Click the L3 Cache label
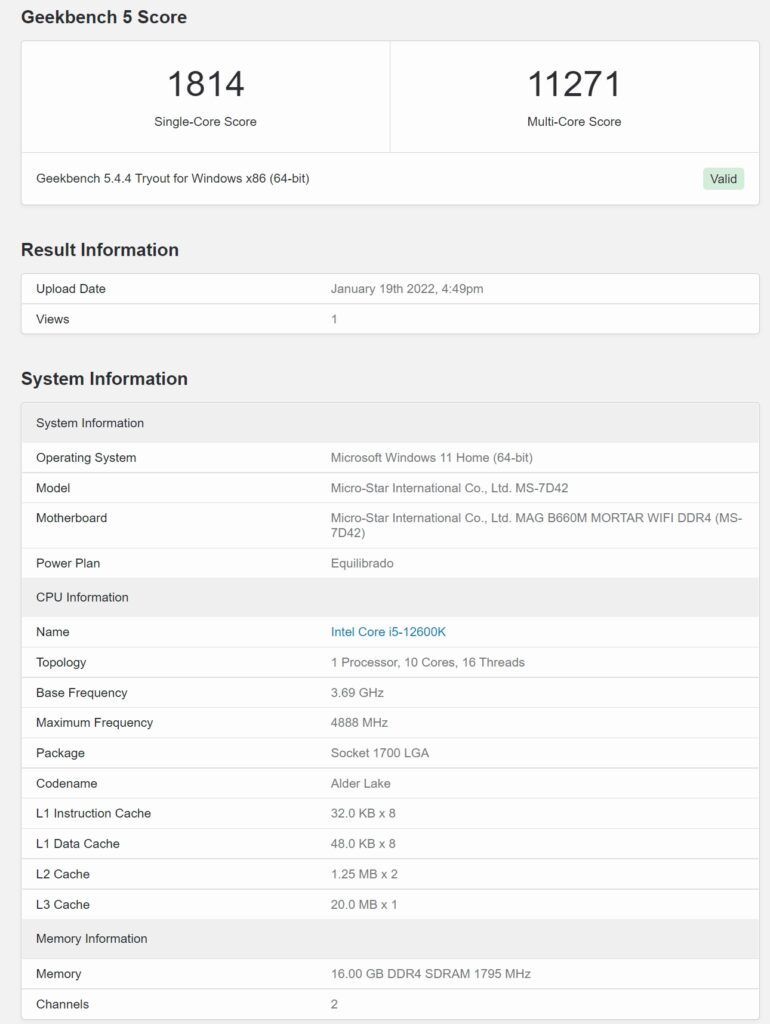The height and width of the screenshot is (1024, 770). coord(63,904)
